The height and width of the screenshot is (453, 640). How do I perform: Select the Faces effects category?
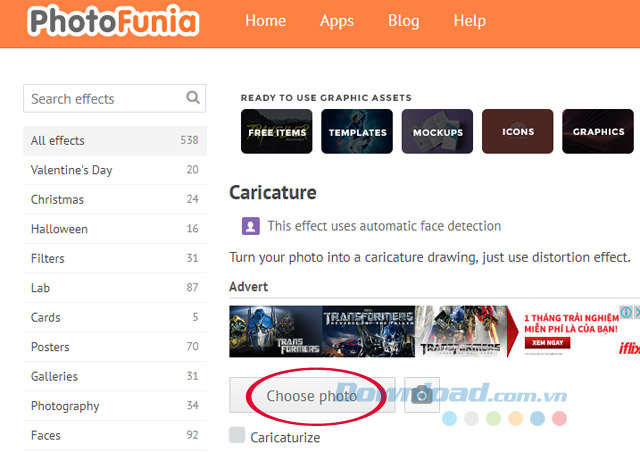(x=46, y=435)
